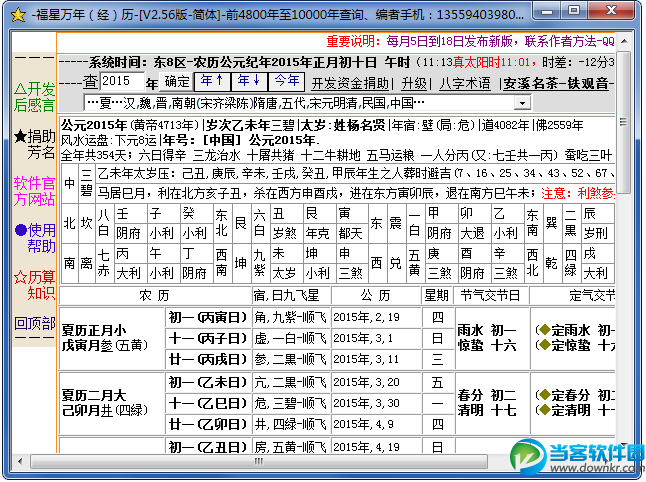The image size is (646, 482).
Task: Click the diamond icon beside 定清明
Action: [545, 410]
